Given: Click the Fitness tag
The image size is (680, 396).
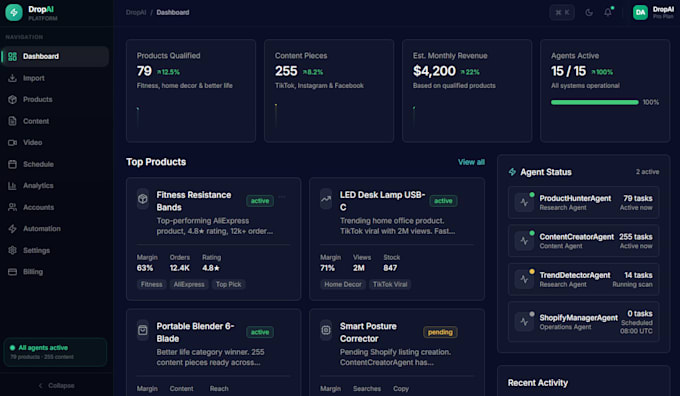Looking at the screenshot, I should click(151, 285).
